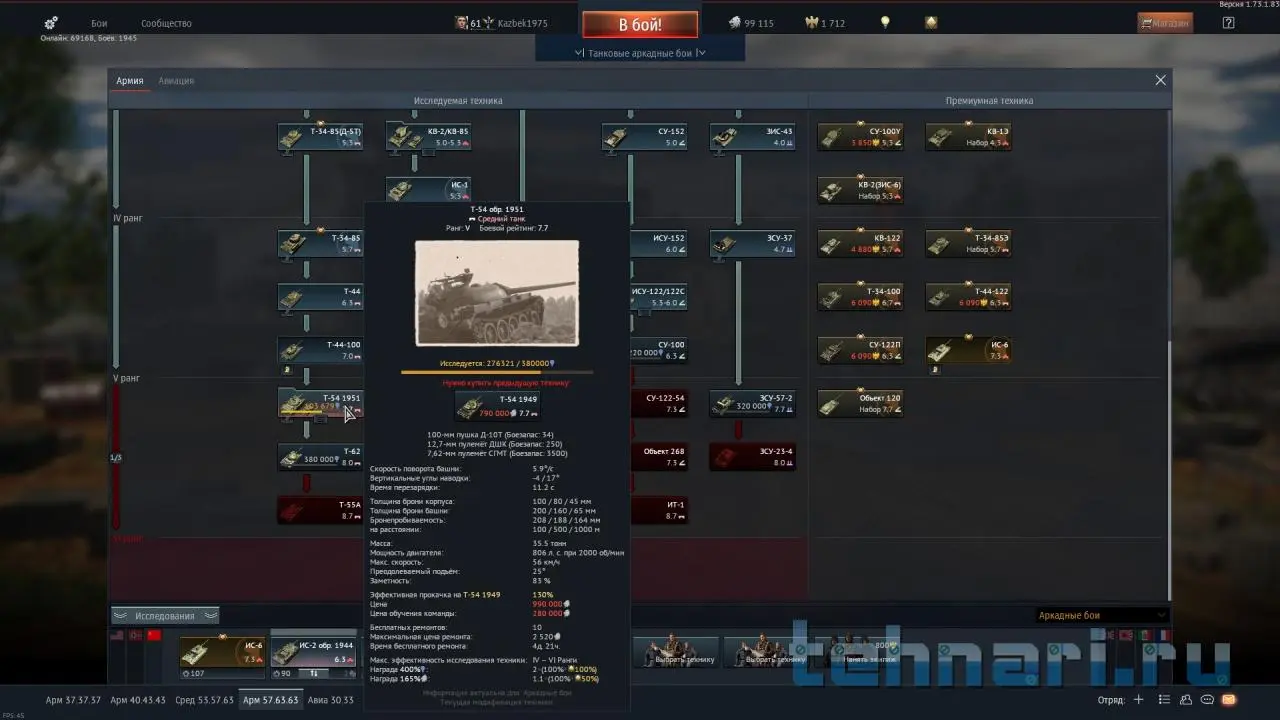This screenshot has height=720, width=1280.
Task: Collapse the Исследования panel header
Action: click(x=165, y=616)
